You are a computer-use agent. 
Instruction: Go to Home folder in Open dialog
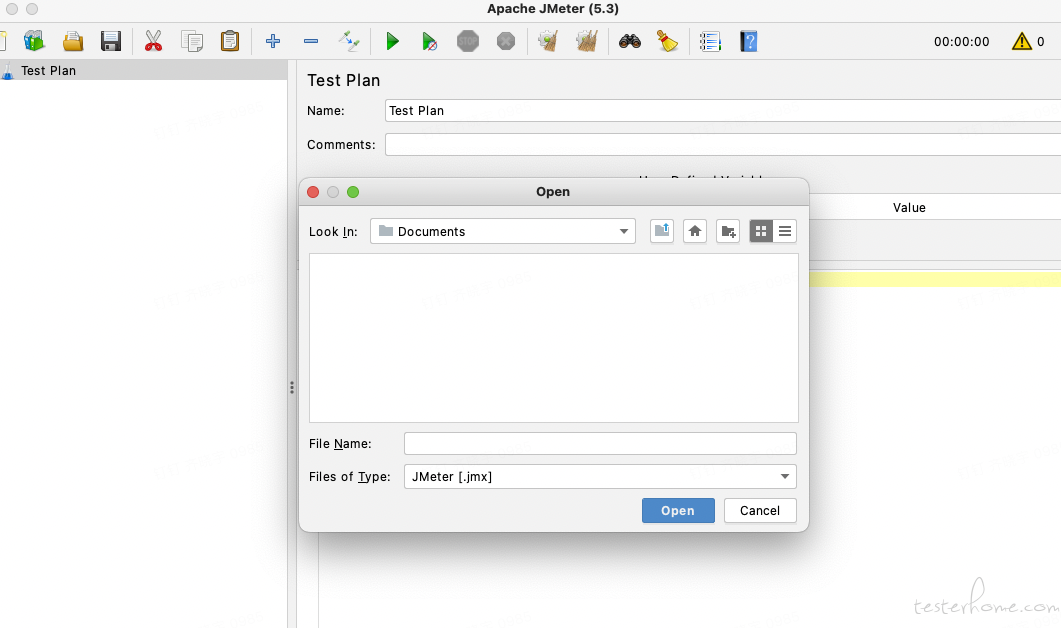(x=695, y=231)
